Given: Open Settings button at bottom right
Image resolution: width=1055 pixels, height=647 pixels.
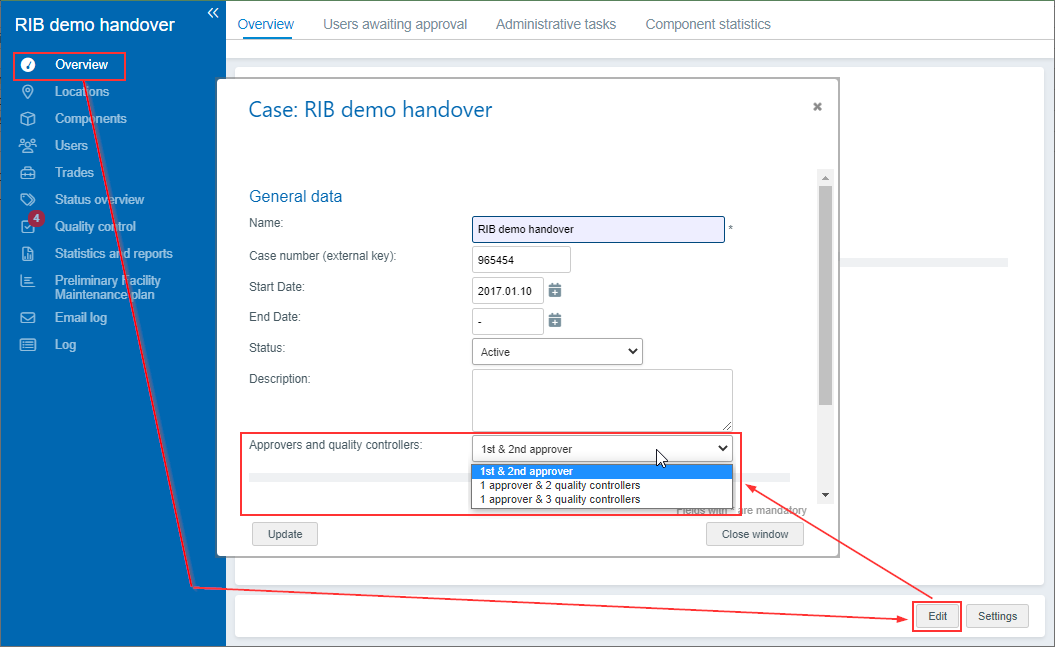Looking at the screenshot, I should pyautogui.click(x=997, y=617).
